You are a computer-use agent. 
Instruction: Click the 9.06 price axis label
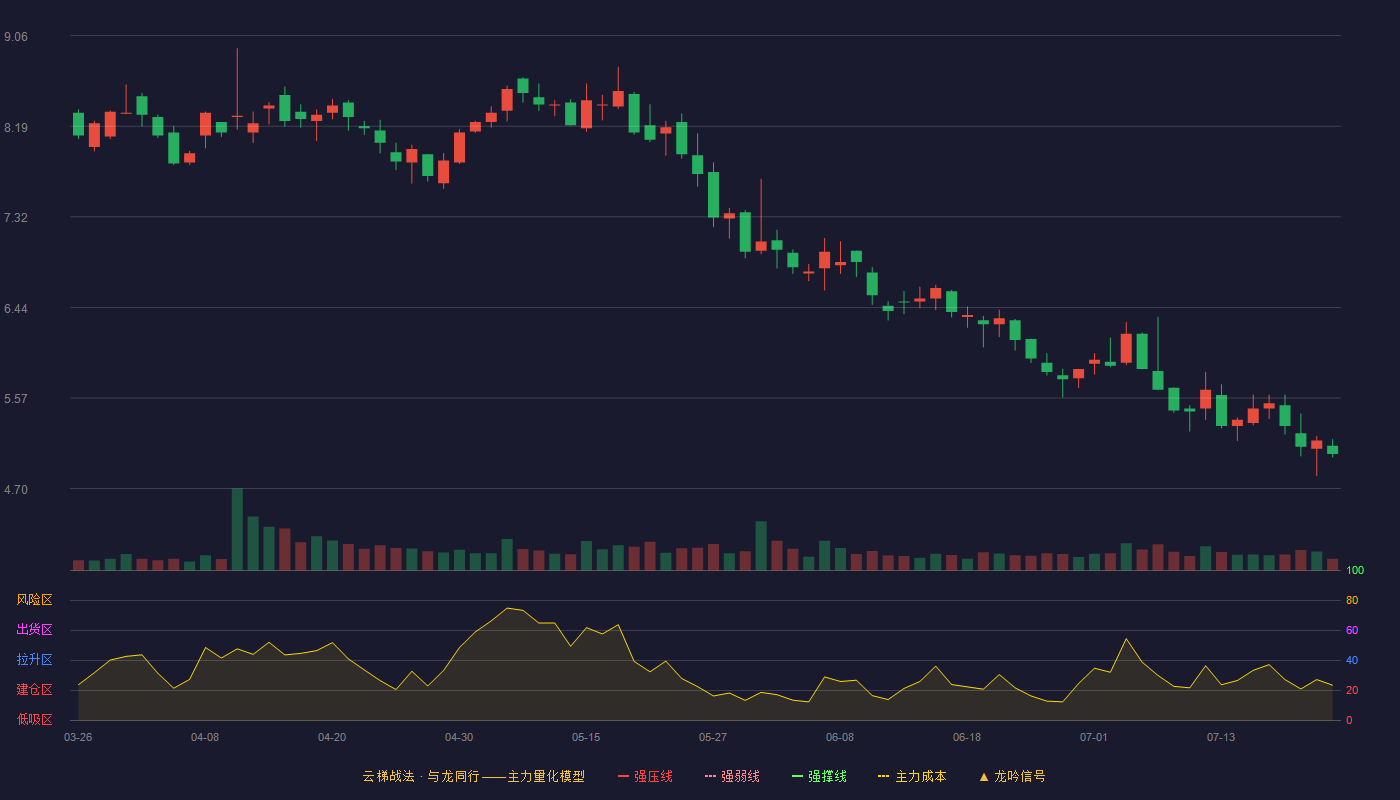tap(16, 37)
